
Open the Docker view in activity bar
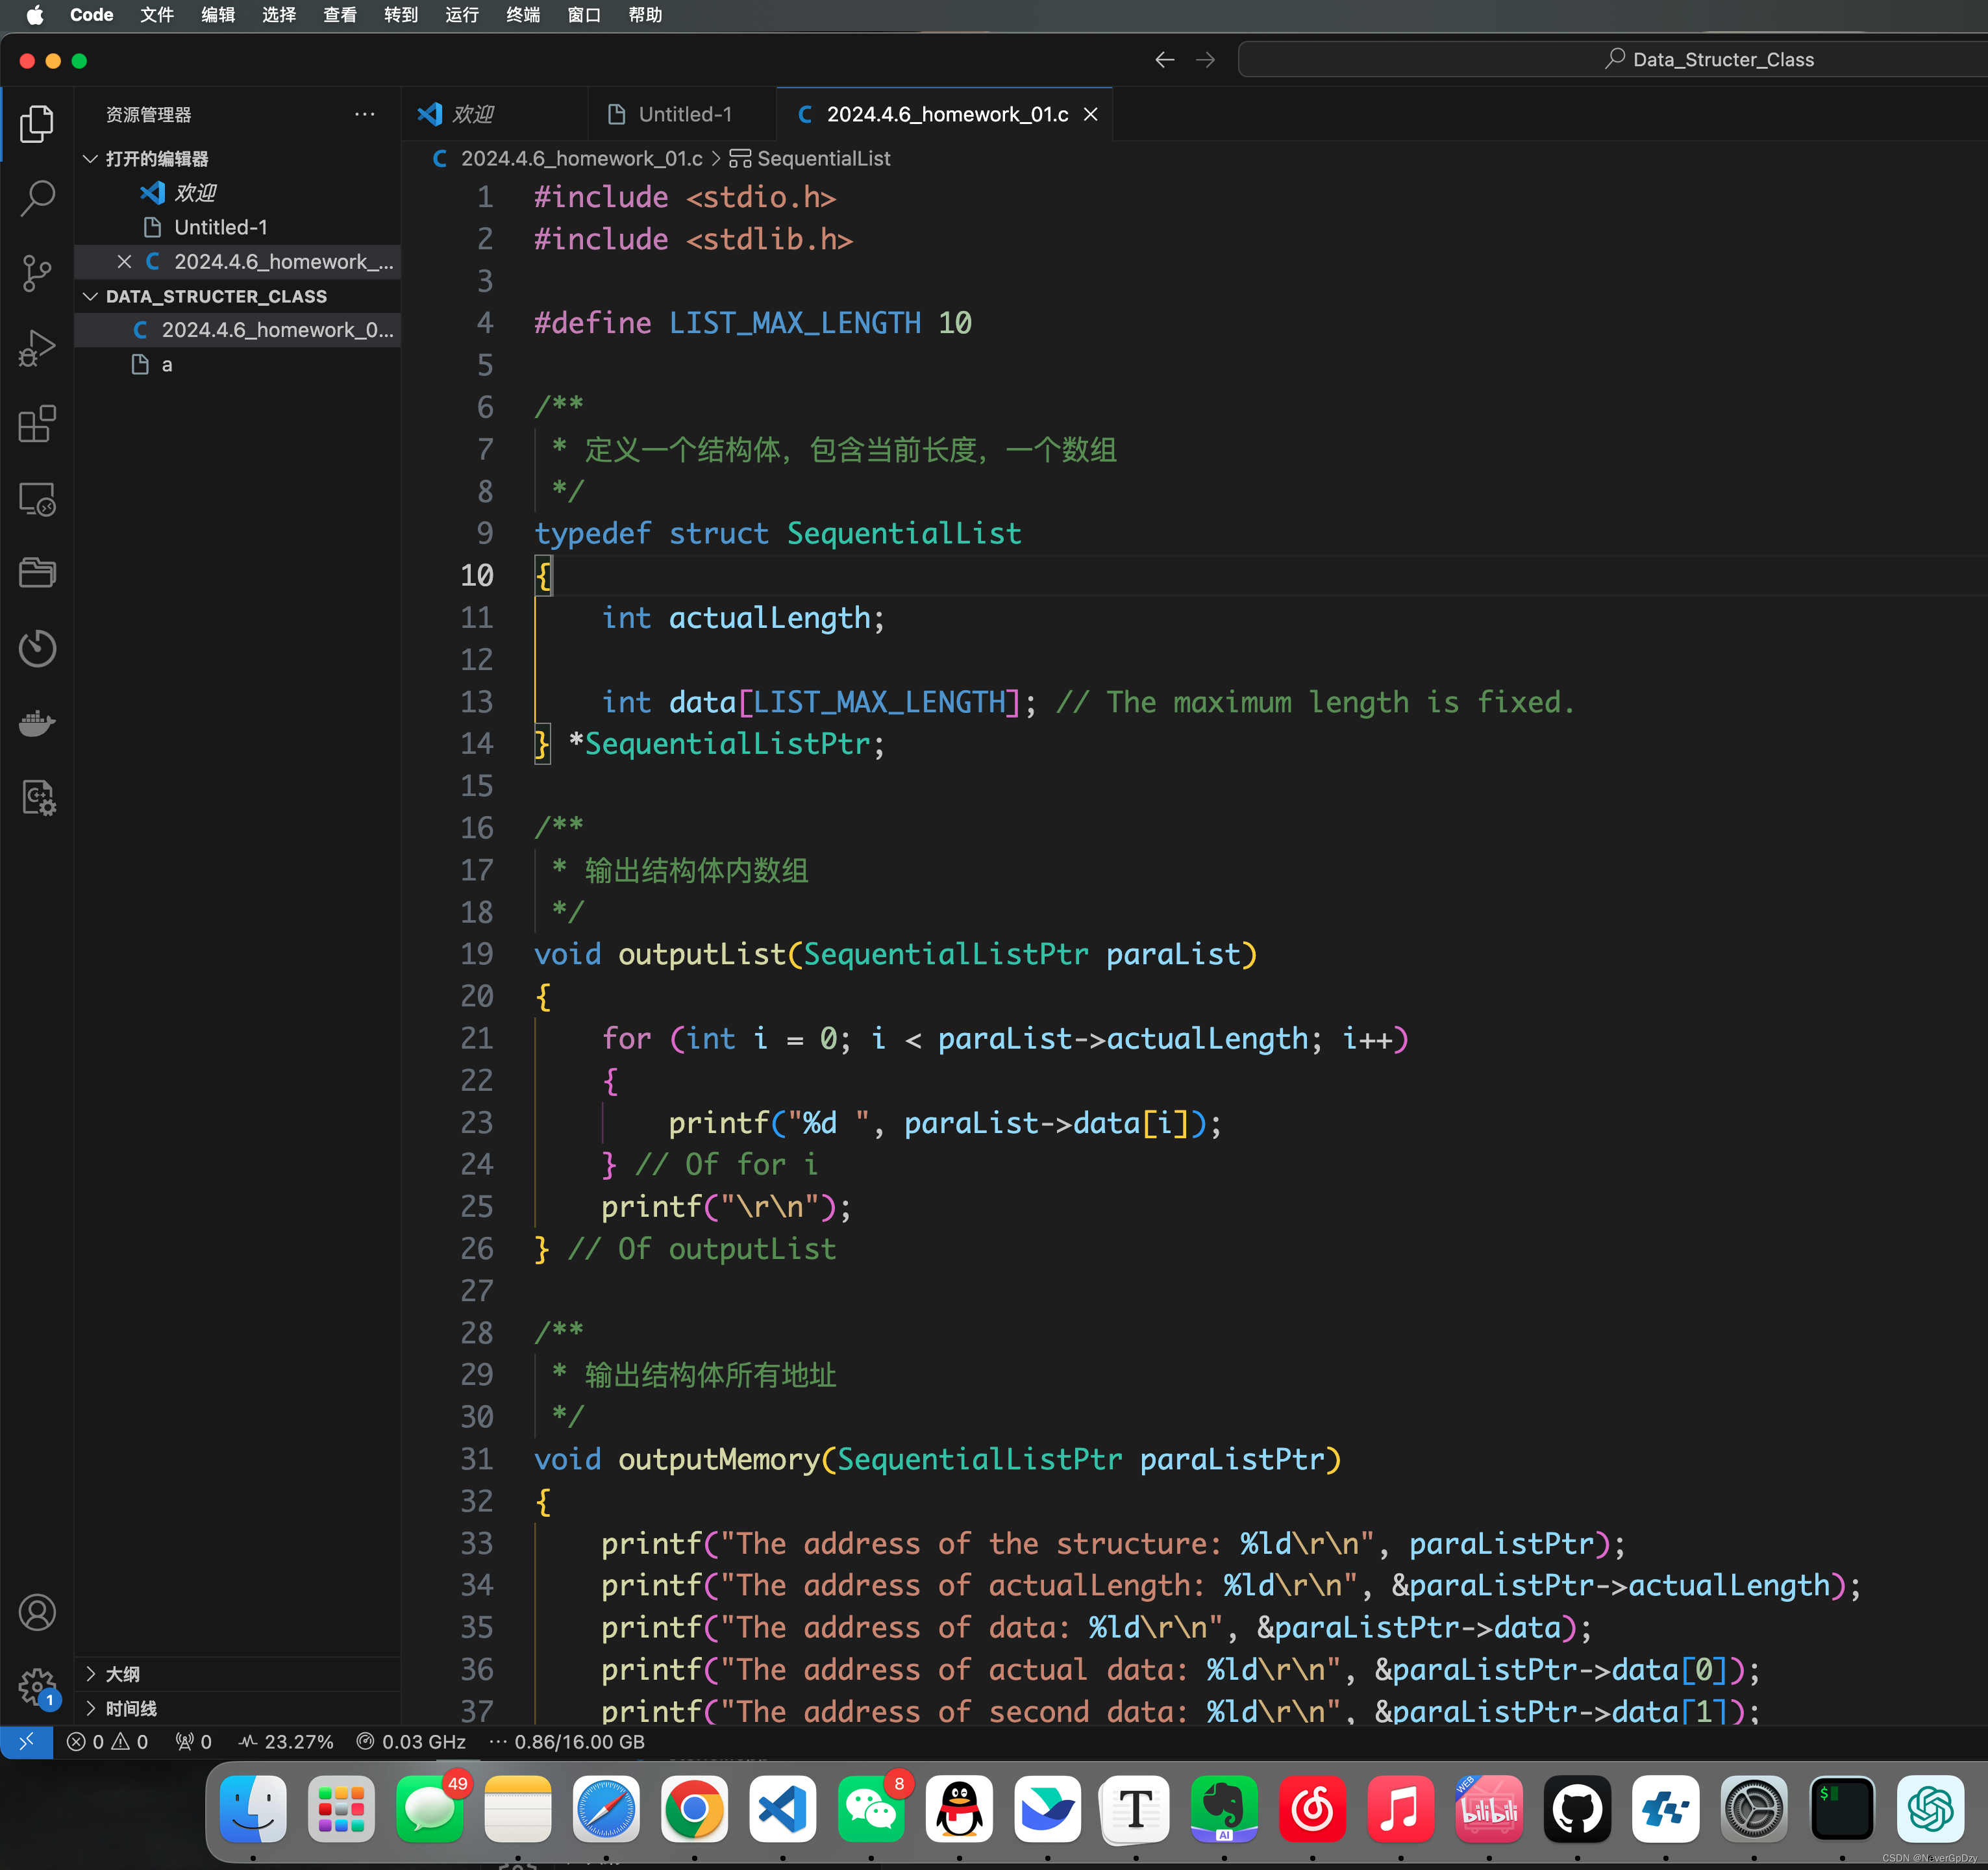point(37,722)
